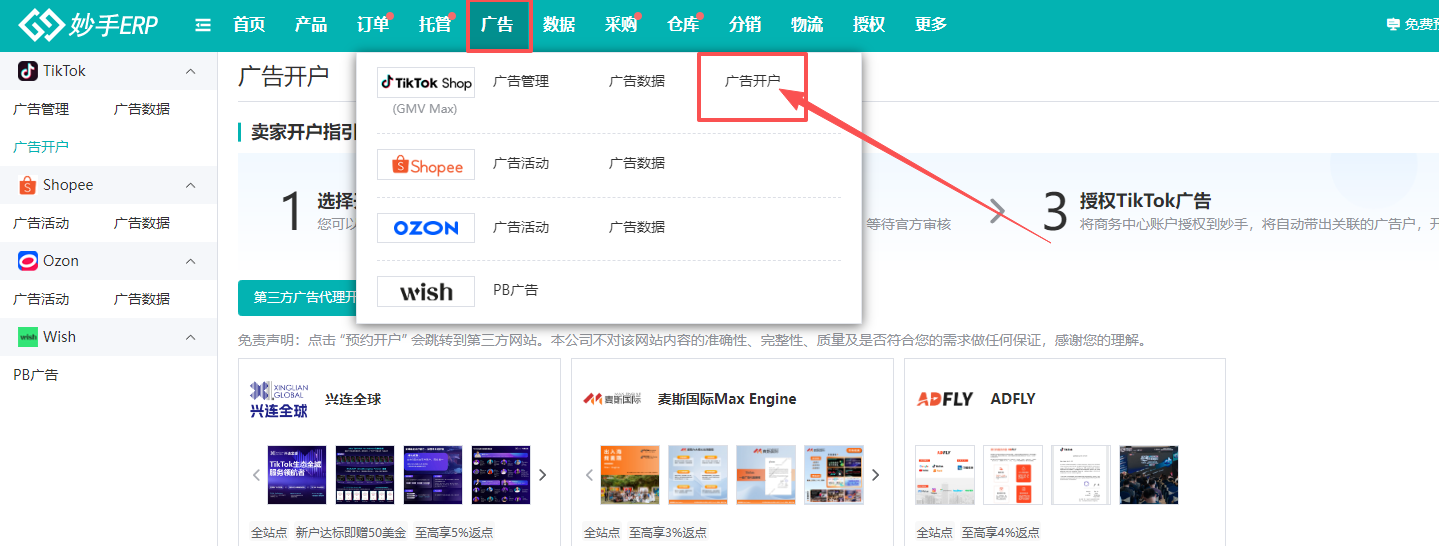Open the 物流 menu

[x=807, y=25]
